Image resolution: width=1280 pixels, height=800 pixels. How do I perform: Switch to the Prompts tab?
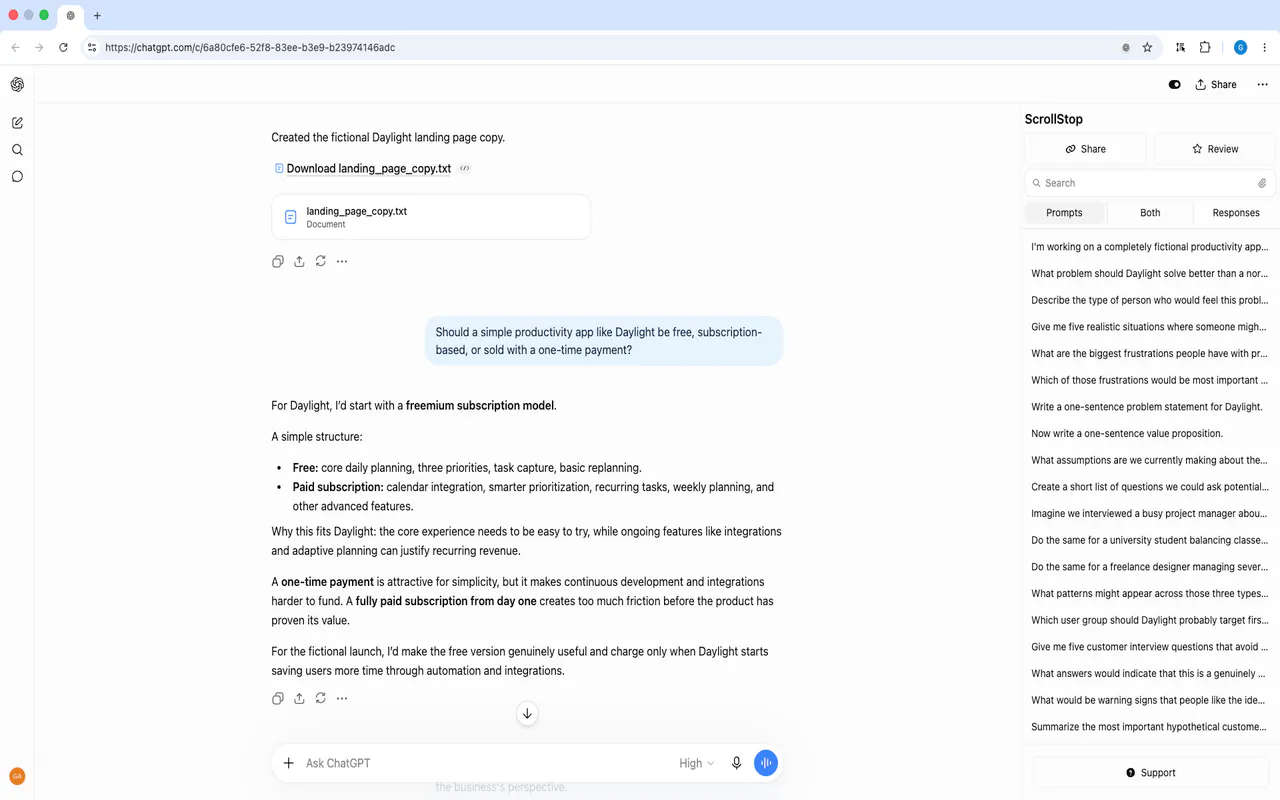[1064, 212]
